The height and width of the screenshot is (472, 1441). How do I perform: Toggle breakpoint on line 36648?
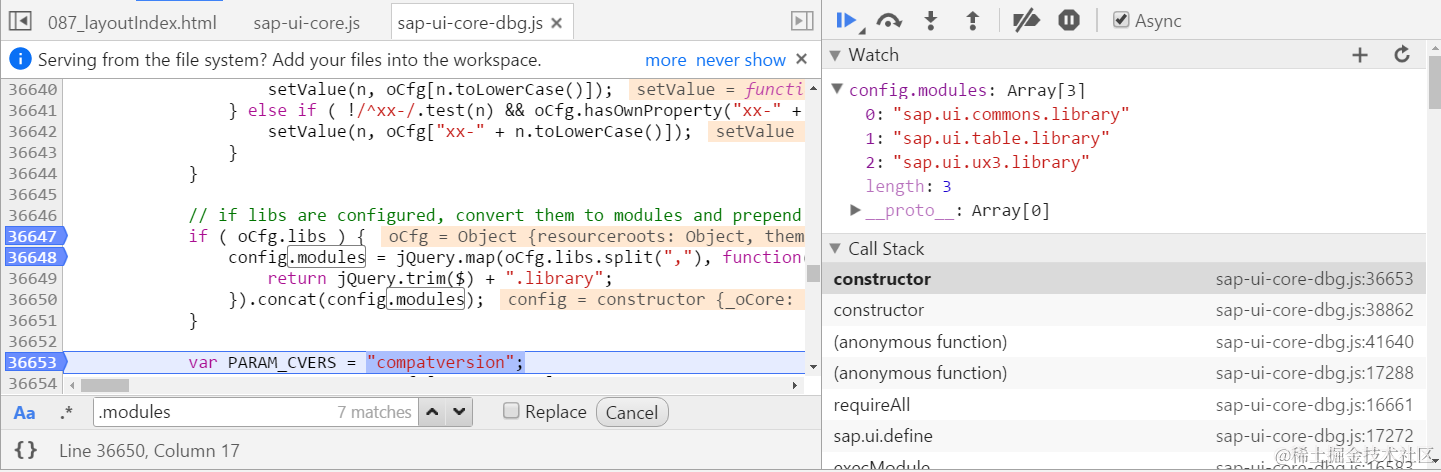click(x=34, y=257)
